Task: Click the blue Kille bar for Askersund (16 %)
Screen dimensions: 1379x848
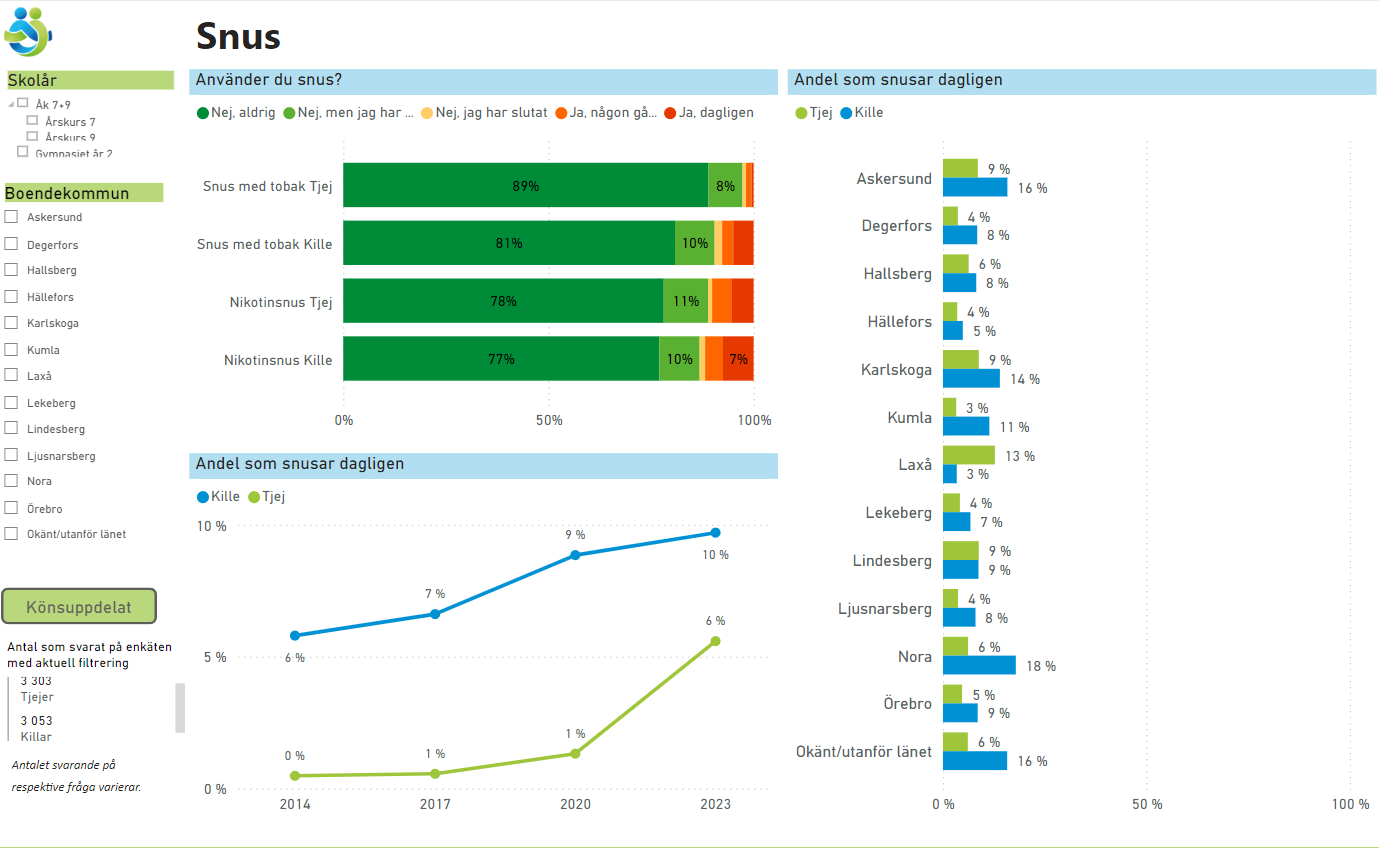Action: [975, 187]
